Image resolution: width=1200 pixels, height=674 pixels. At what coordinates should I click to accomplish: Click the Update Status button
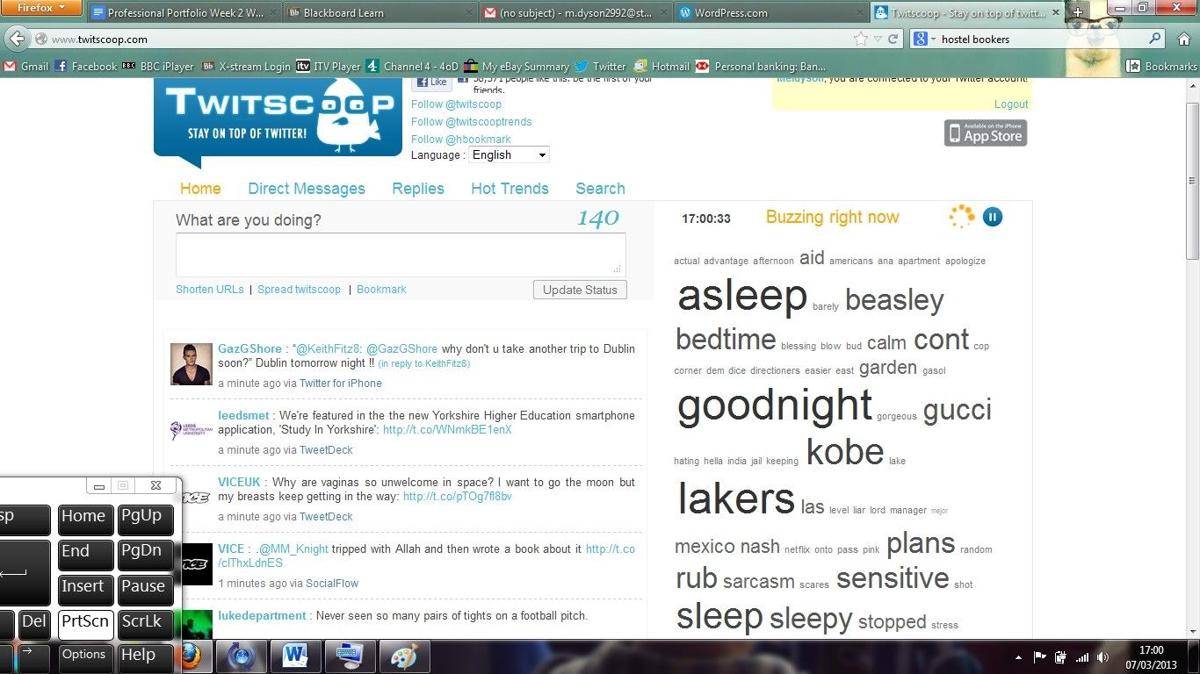coord(580,290)
